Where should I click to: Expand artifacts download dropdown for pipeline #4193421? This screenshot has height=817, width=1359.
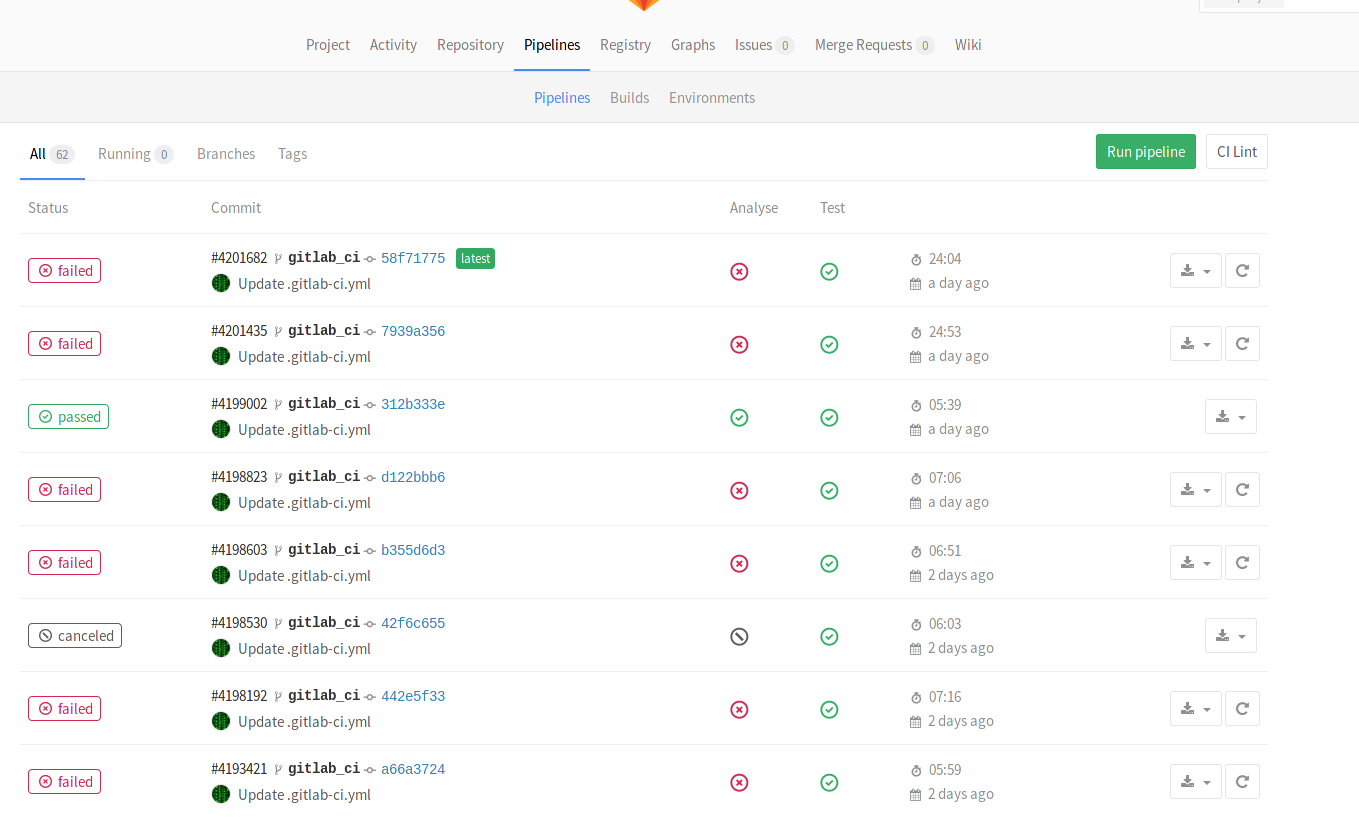pos(1196,781)
